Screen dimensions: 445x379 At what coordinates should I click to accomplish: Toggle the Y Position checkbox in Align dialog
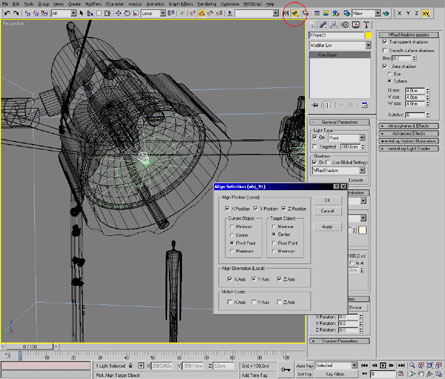click(x=255, y=209)
